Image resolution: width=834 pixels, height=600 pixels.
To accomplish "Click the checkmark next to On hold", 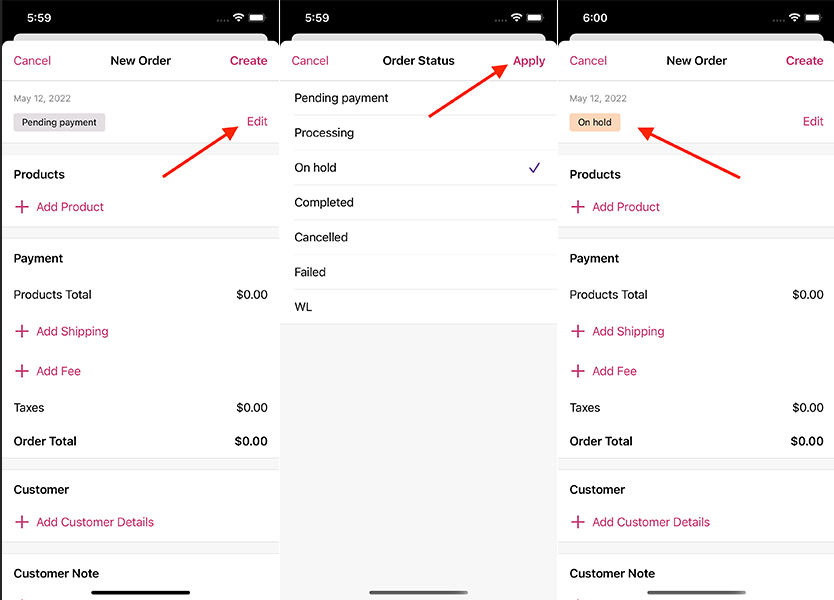I will [x=535, y=168].
